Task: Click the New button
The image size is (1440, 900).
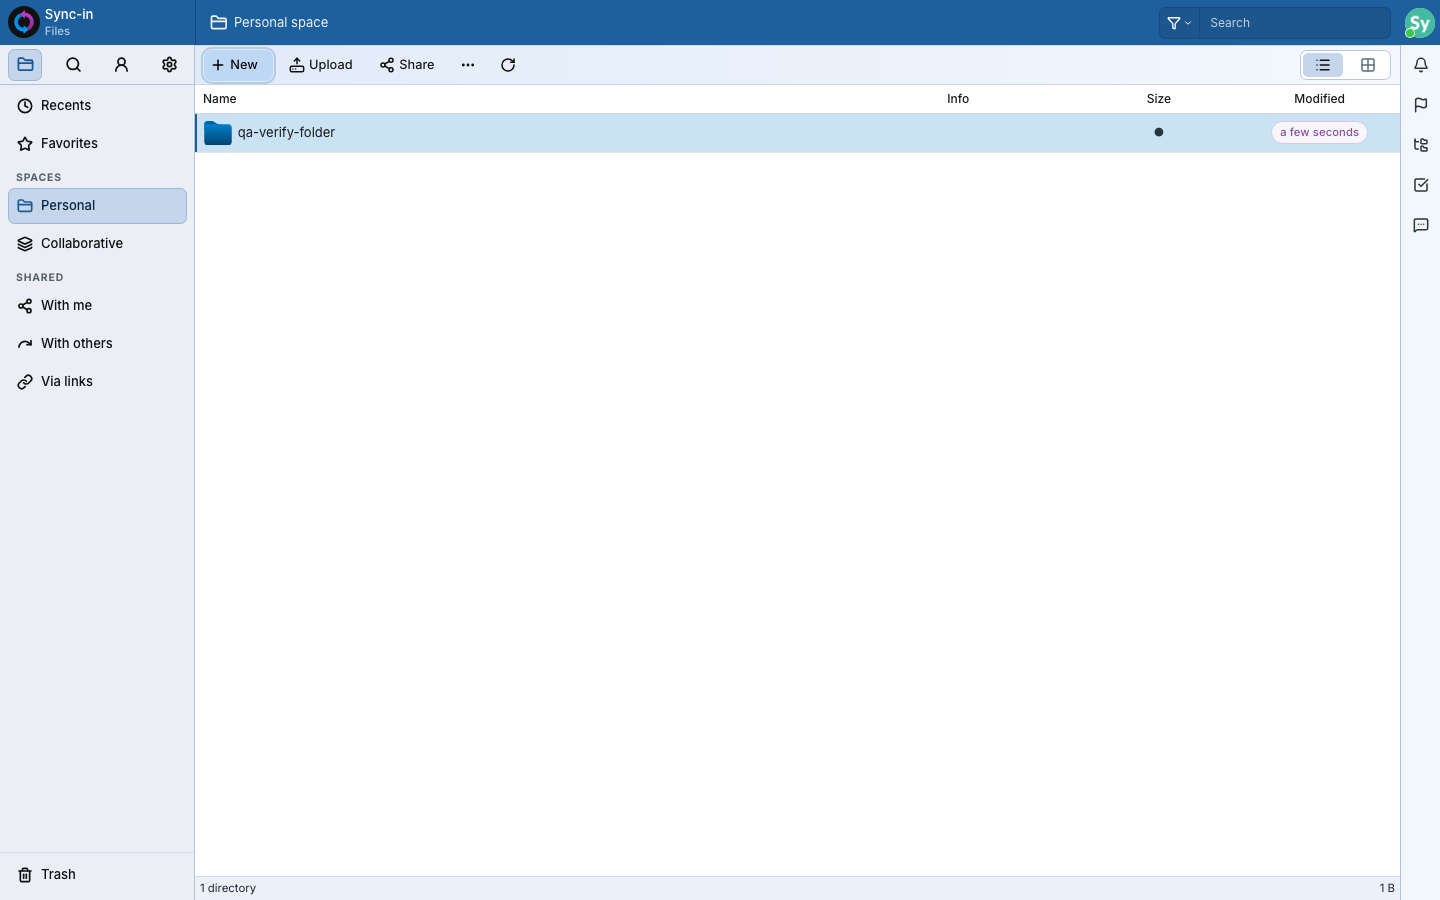Action: click(x=238, y=65)
